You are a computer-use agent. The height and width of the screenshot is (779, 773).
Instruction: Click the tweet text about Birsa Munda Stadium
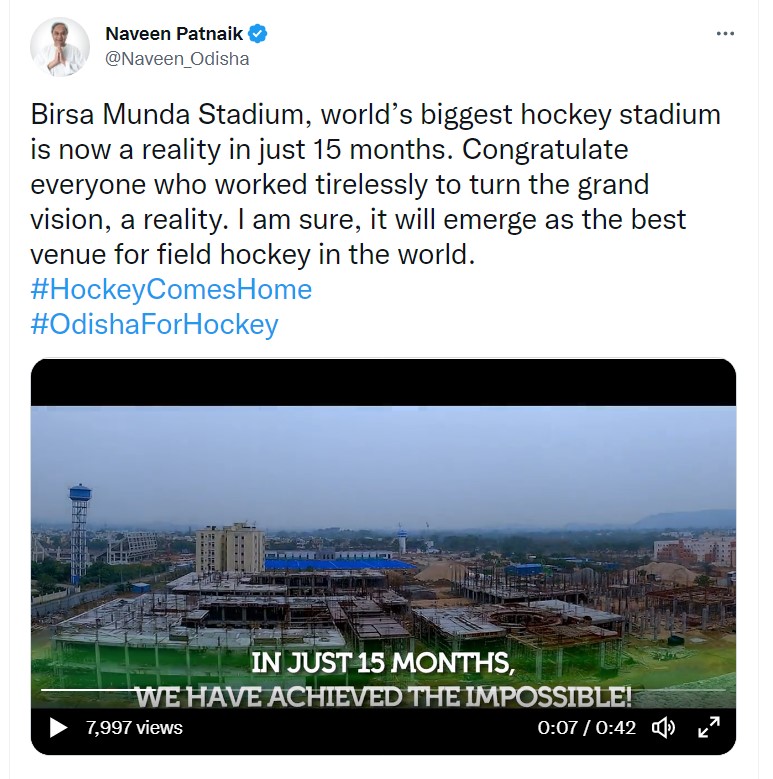click(375, 184)
